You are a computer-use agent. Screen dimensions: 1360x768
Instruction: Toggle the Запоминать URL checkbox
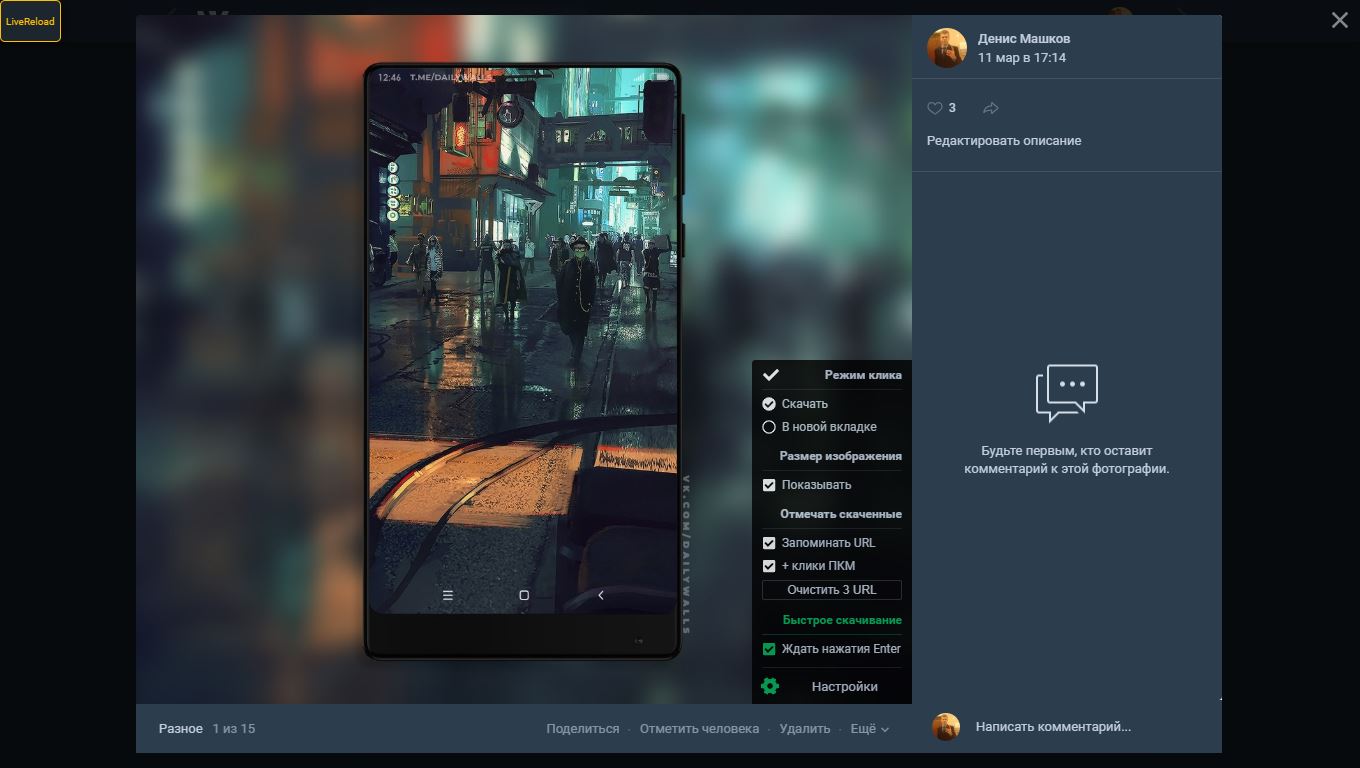[x=769, y=543]
